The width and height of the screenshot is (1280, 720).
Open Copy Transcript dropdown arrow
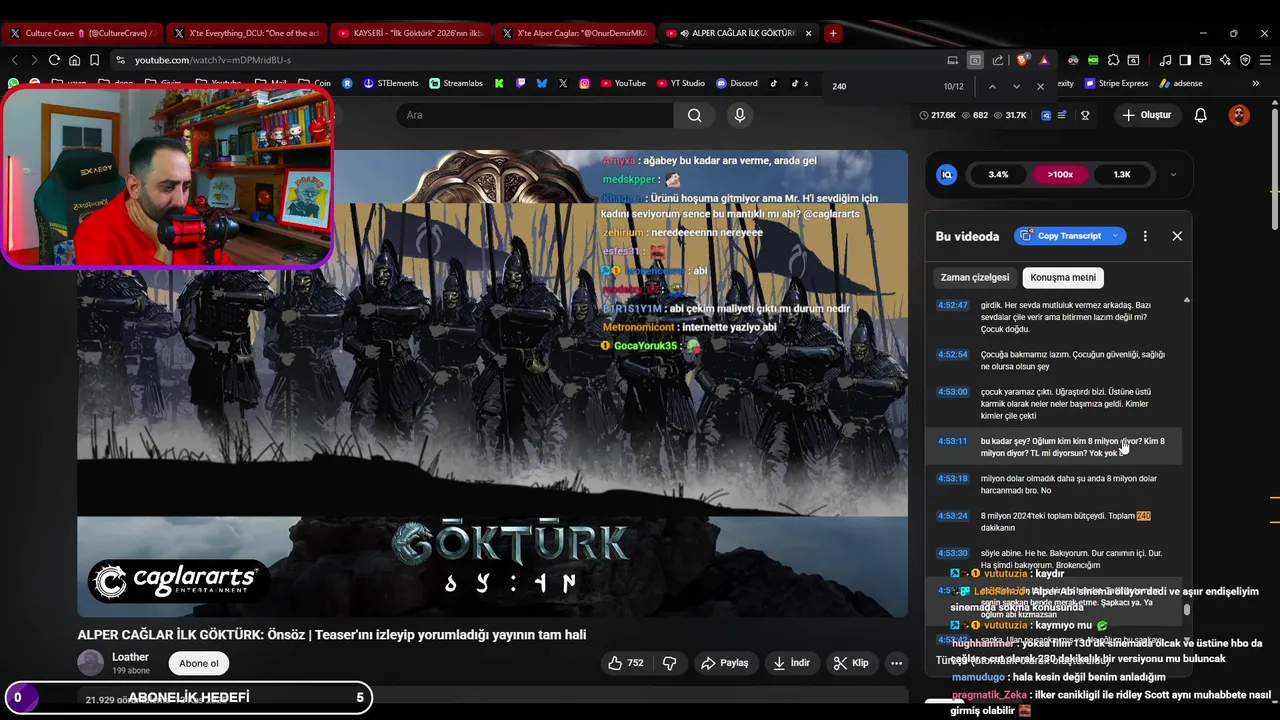click(1116, 236)
